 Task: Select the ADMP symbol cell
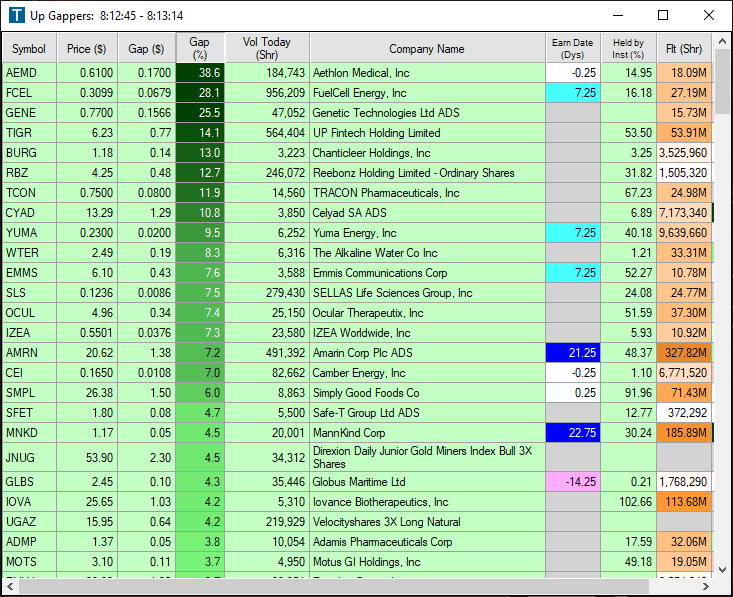(29, 542)
